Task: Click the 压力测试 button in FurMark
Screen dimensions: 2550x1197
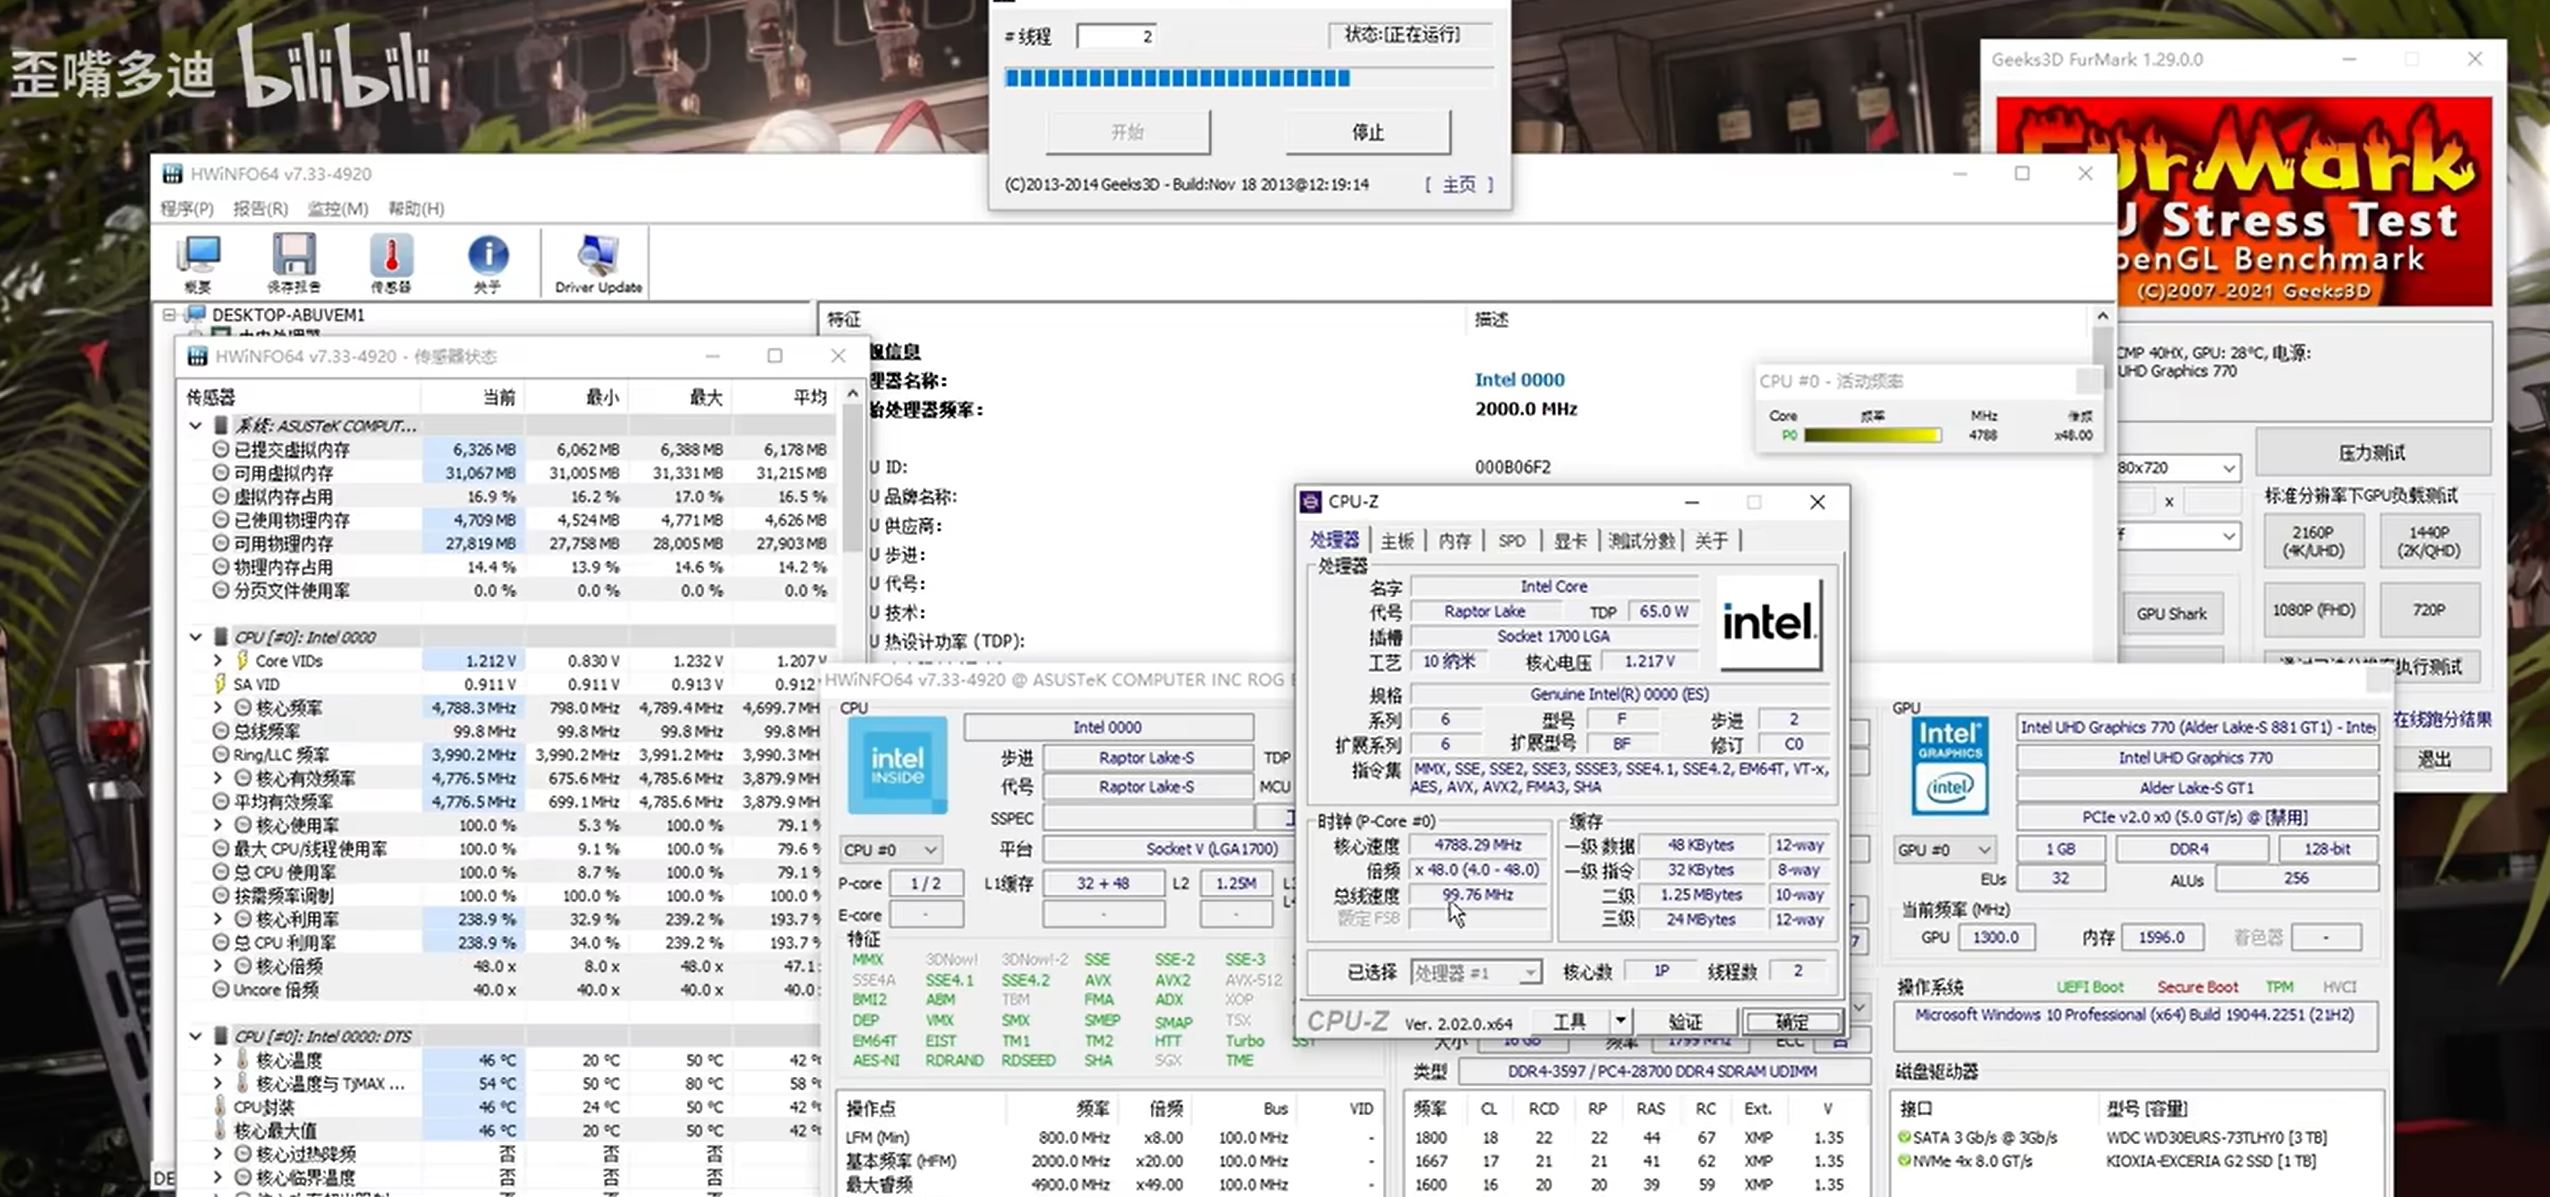Action: coord(2371,453)
